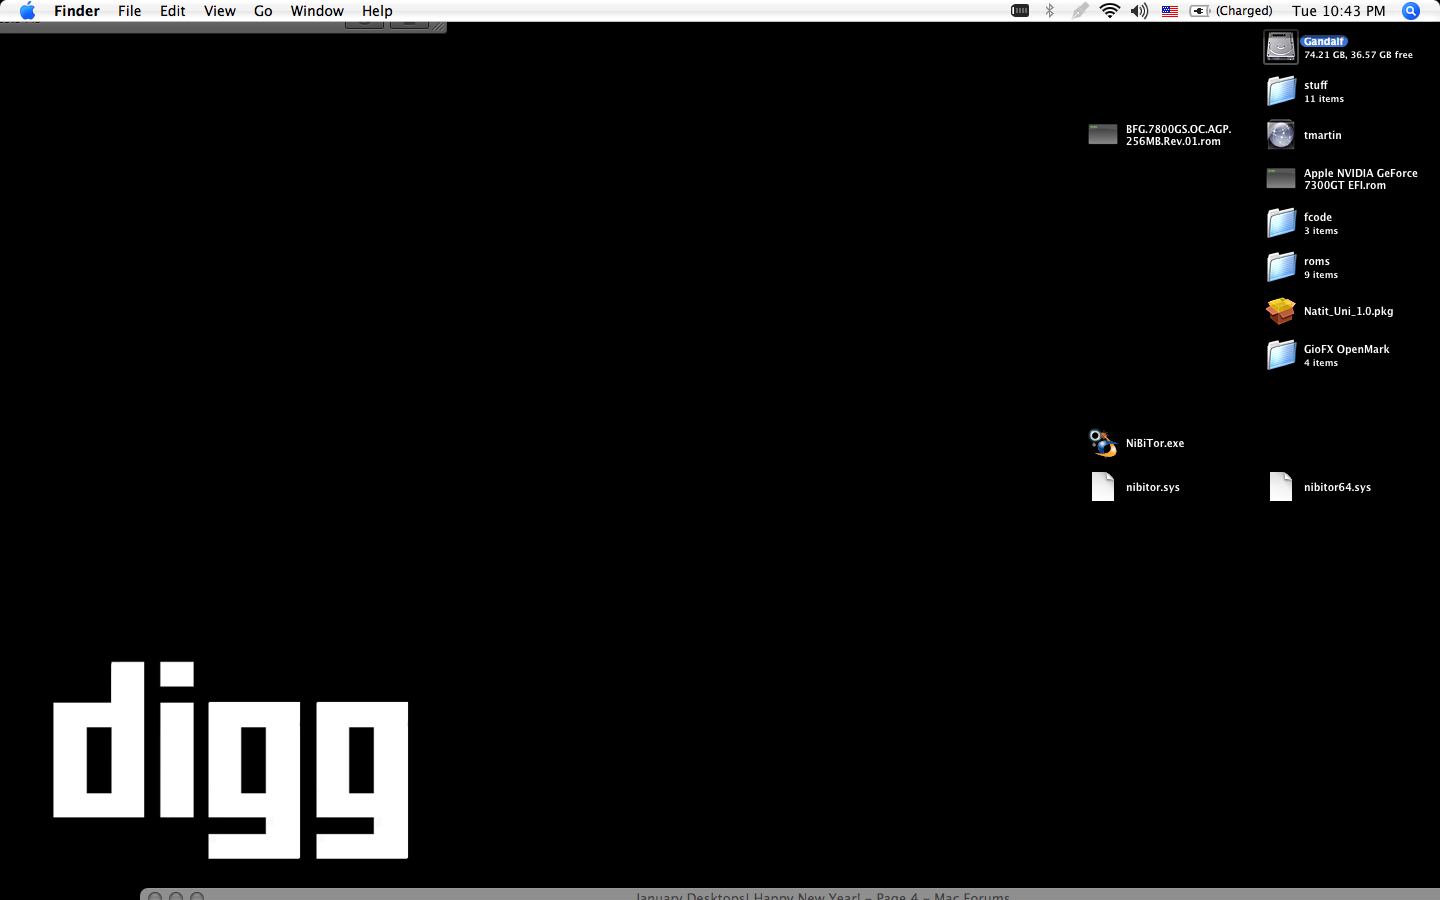Screen dimensions: 1440x900
Task: Open the View menu
Action: coord(219,11)
